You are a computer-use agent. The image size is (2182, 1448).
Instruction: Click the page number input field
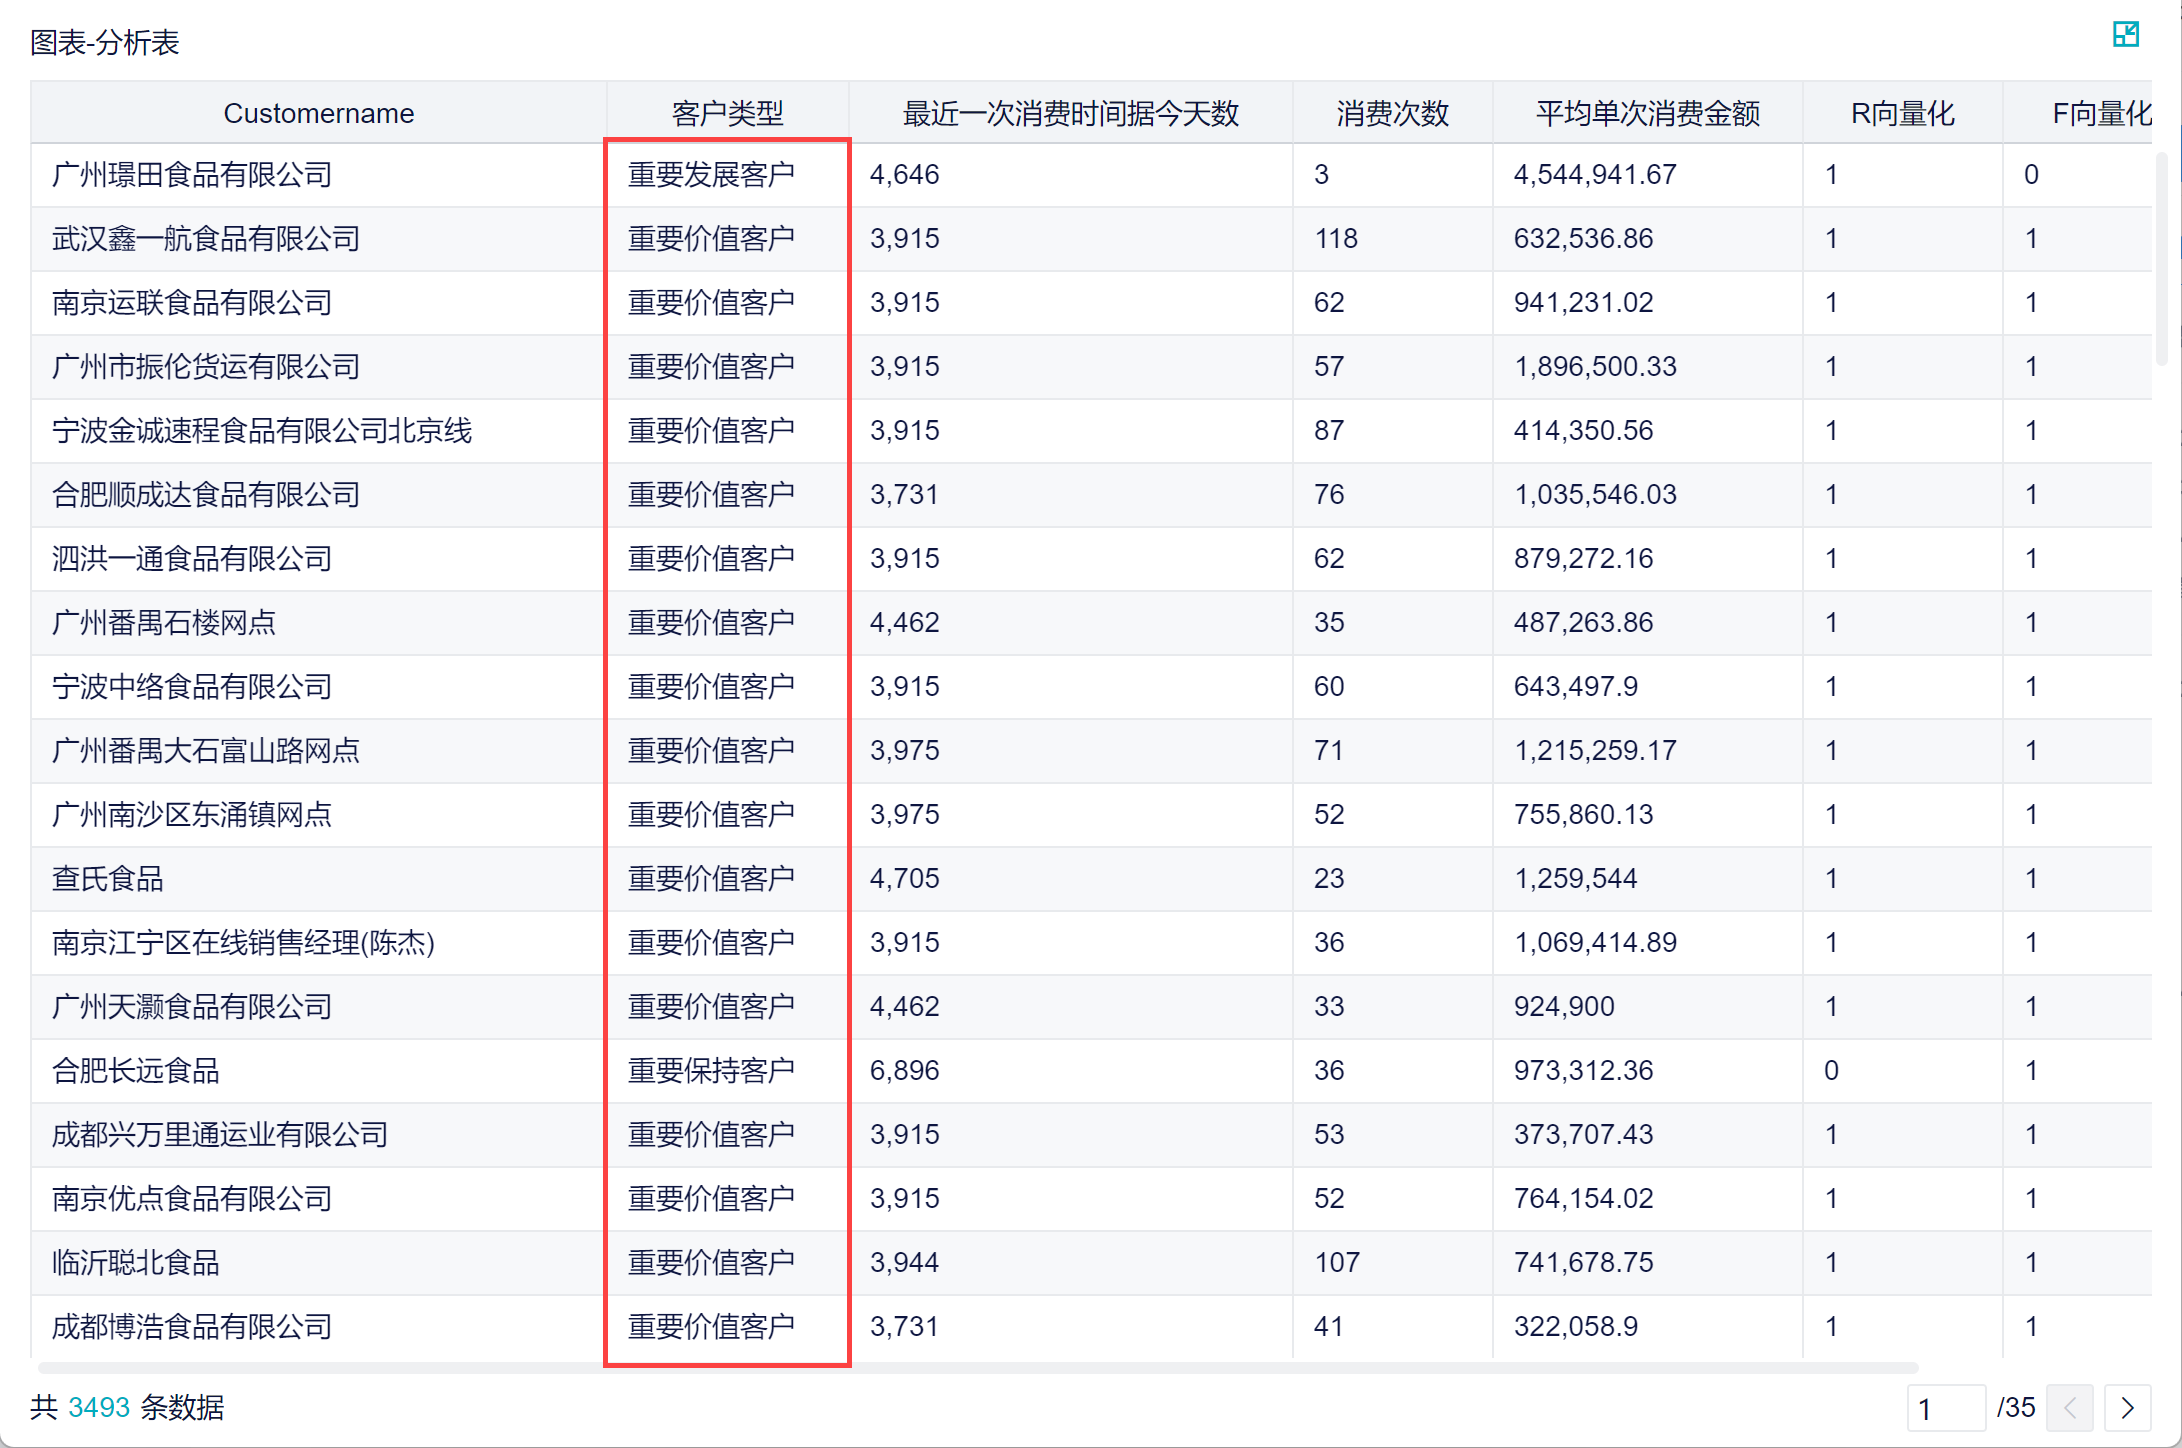(x=1944, y=1408)
